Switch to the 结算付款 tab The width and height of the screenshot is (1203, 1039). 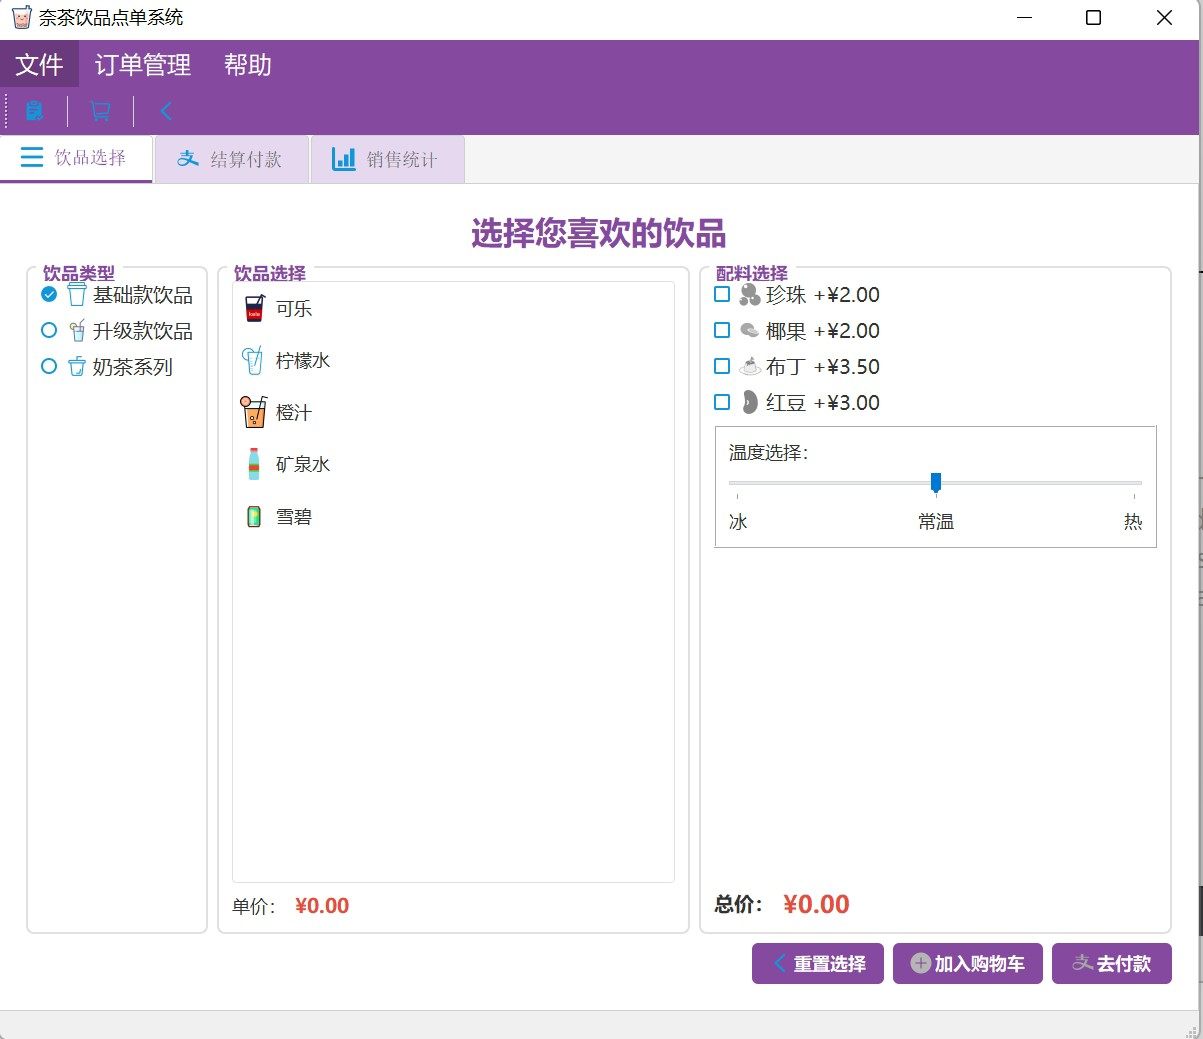click(231, 159)
